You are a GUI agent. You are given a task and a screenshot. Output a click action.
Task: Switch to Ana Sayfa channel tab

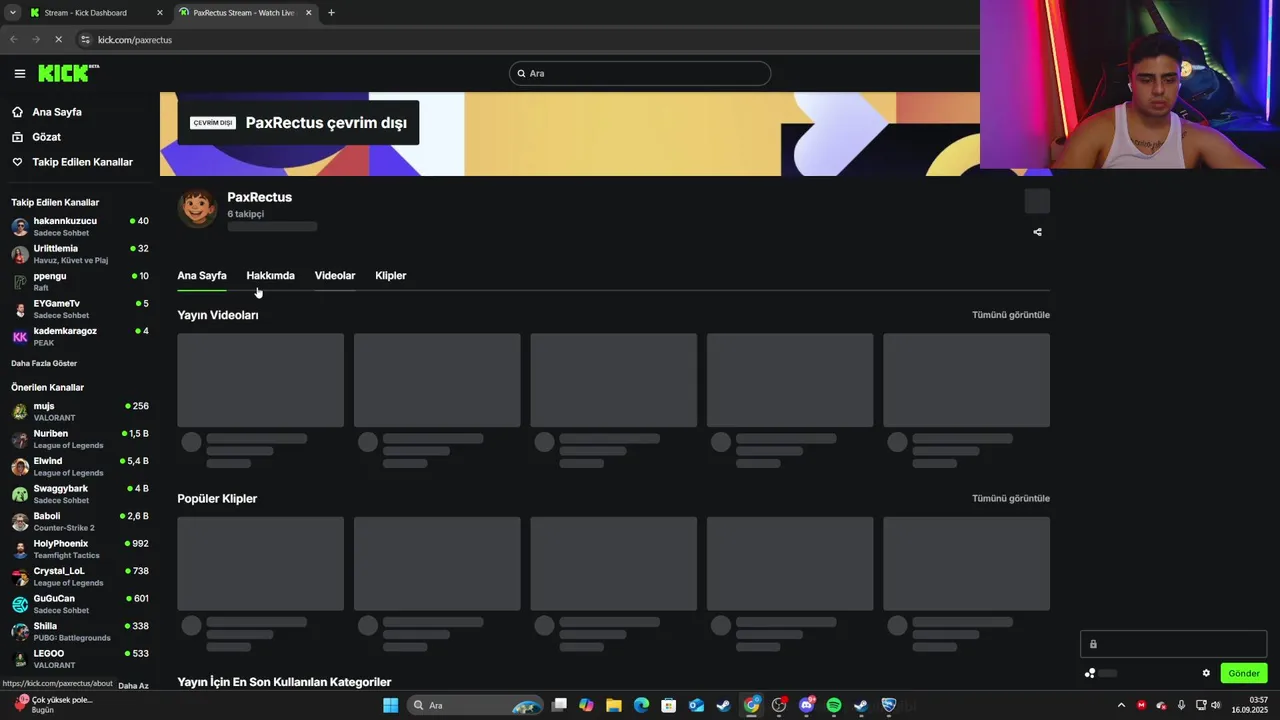coord(202,276)
